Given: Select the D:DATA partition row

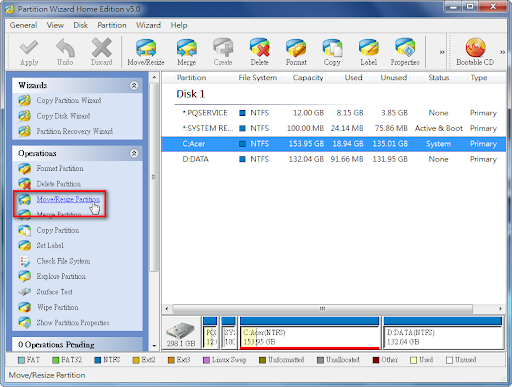Looking at the screenshot, I should [334, 159].
